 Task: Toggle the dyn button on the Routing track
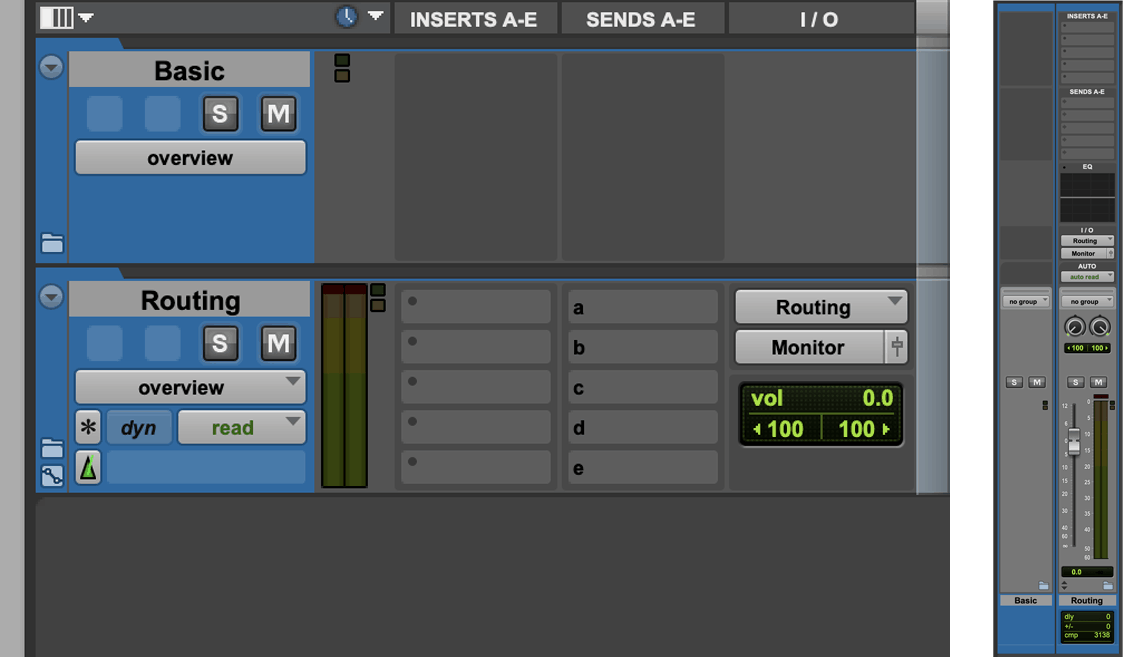point(139,427)
